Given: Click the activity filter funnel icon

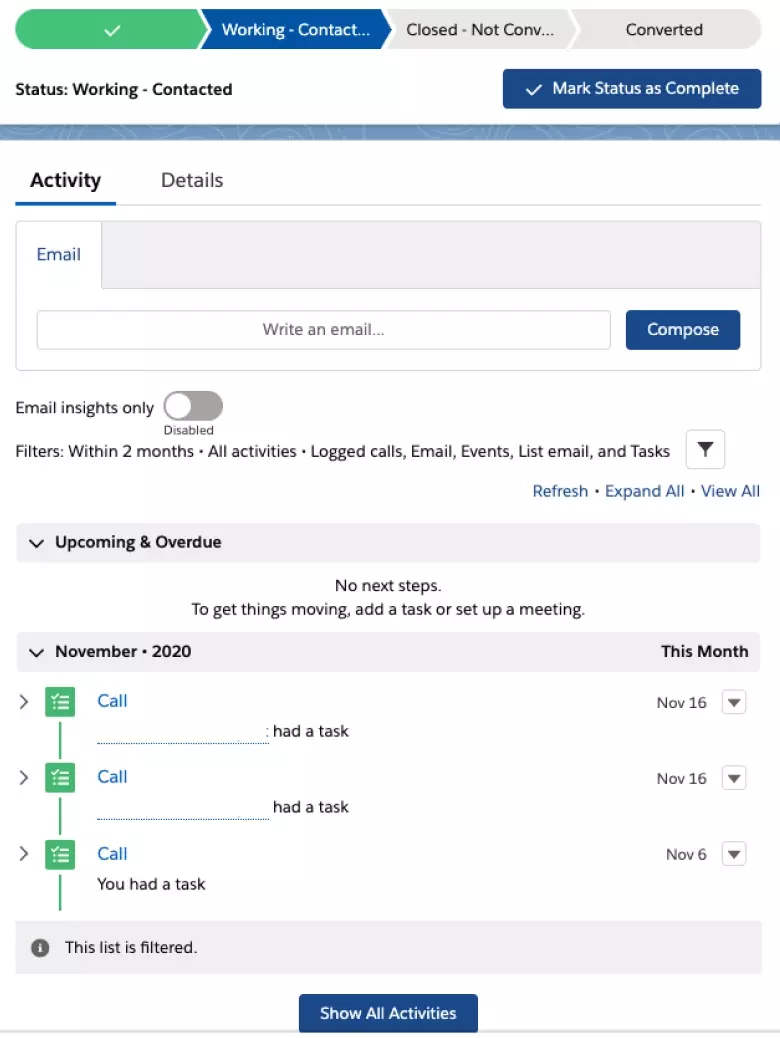Looking at the screenshot, I should pos(705,450).
